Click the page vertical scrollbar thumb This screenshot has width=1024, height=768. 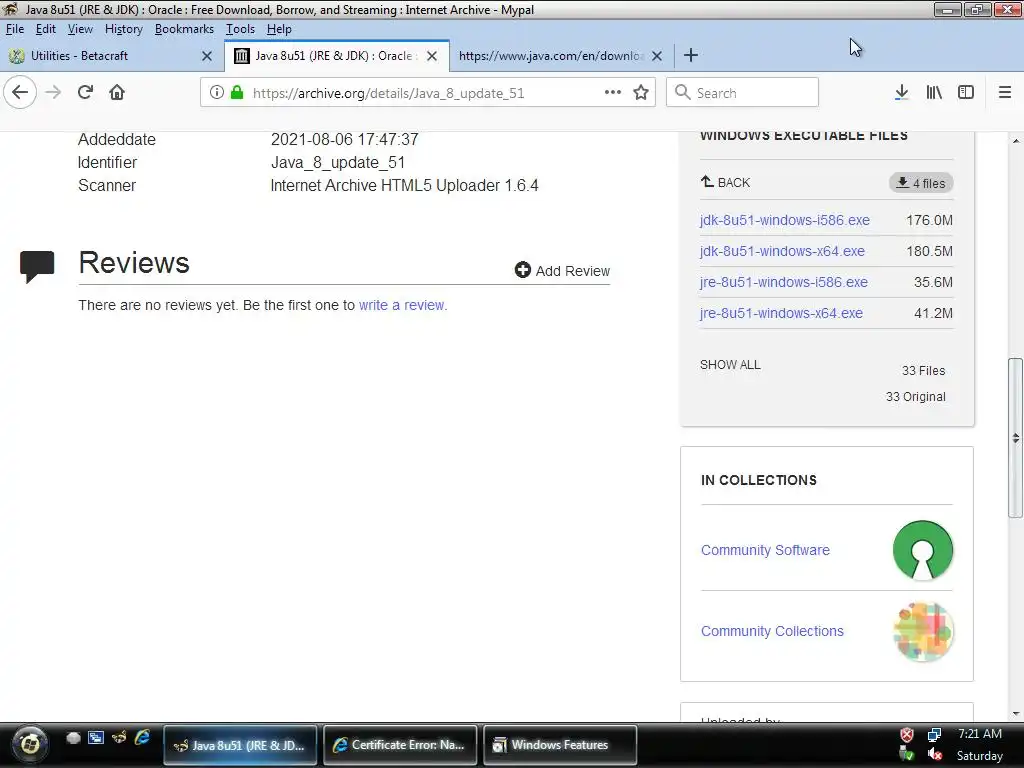coord(1015,437)
